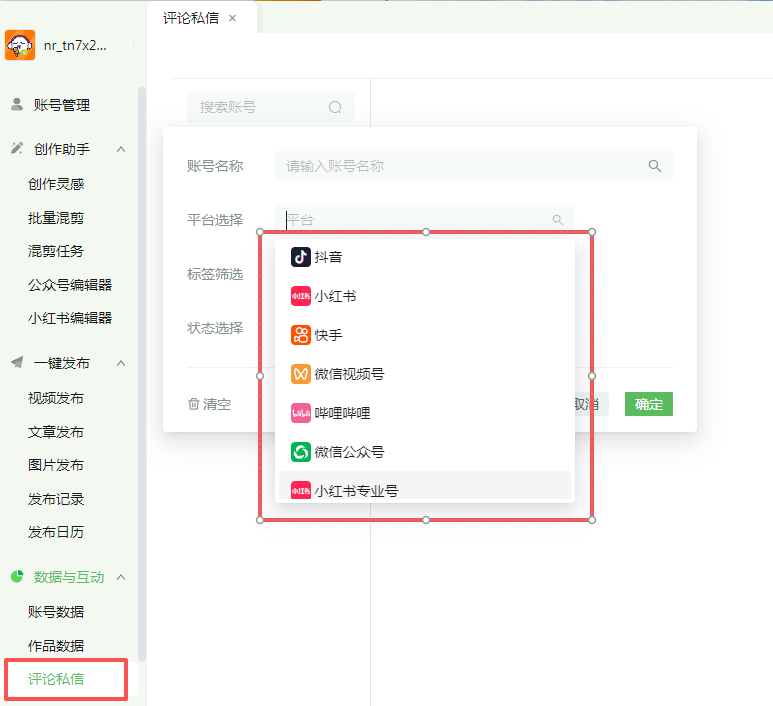
Task: Open 账号数据 menu item
Action: click(x=56, y=612)
